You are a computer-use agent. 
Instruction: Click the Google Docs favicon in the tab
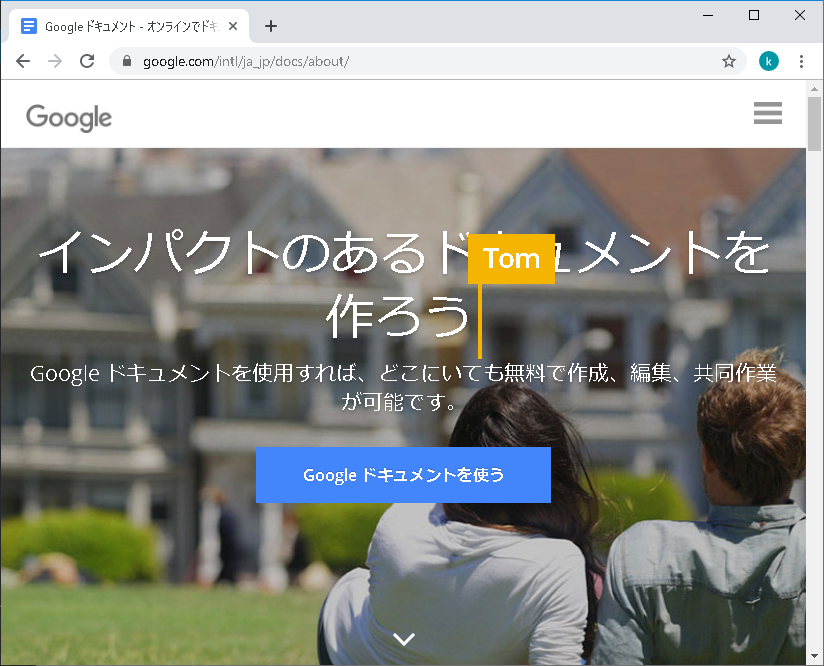29,26
